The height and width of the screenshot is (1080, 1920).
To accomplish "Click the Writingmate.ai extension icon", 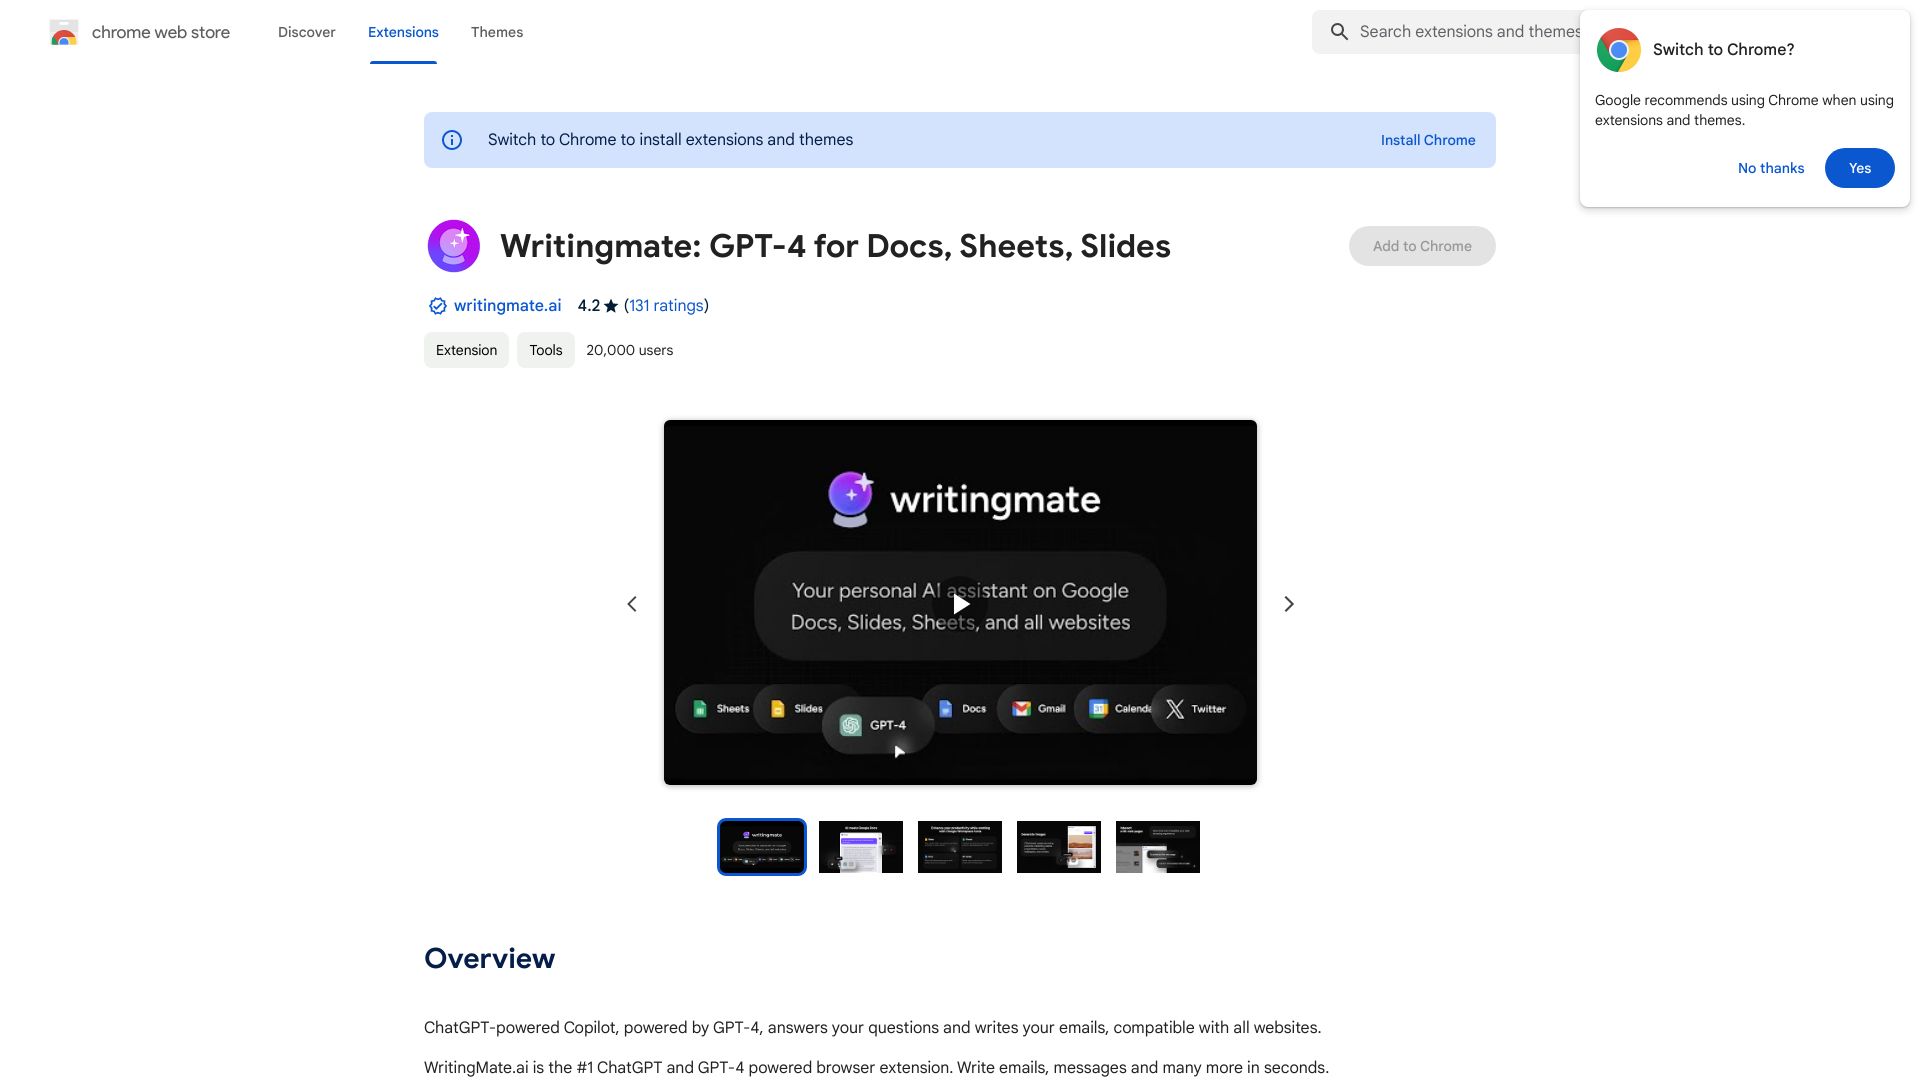I will pyautogui.click(x=452, y=245).
